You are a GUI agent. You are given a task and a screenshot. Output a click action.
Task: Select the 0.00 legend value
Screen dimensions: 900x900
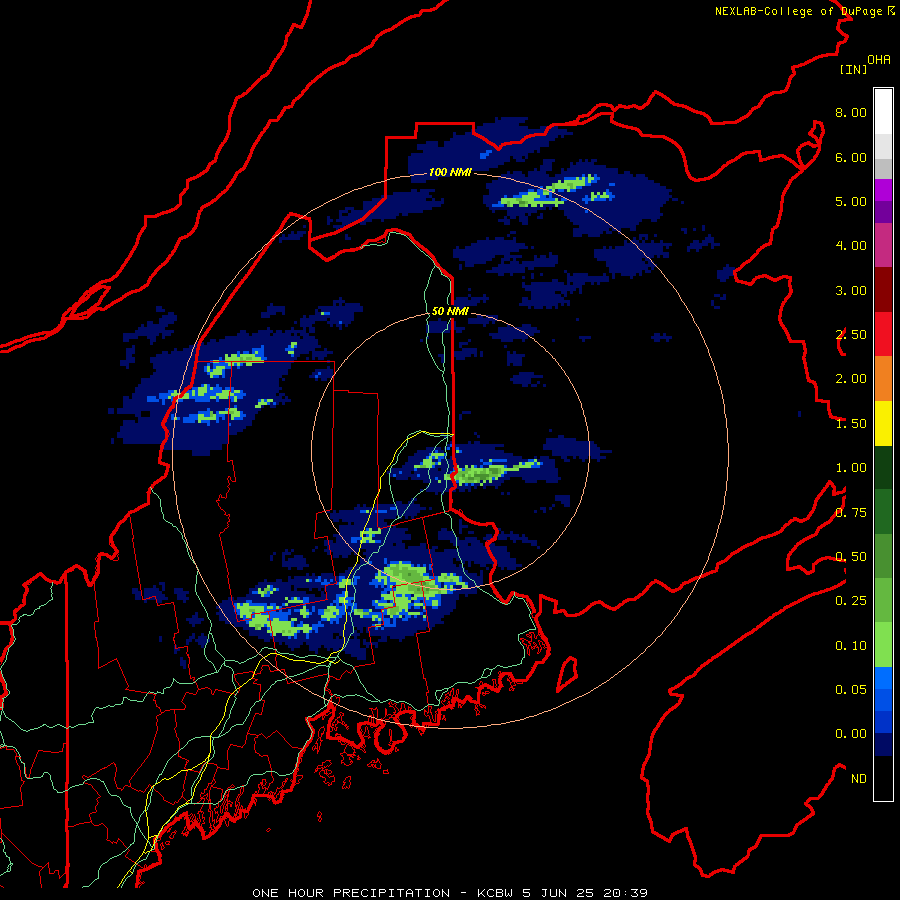coord(851,734)
